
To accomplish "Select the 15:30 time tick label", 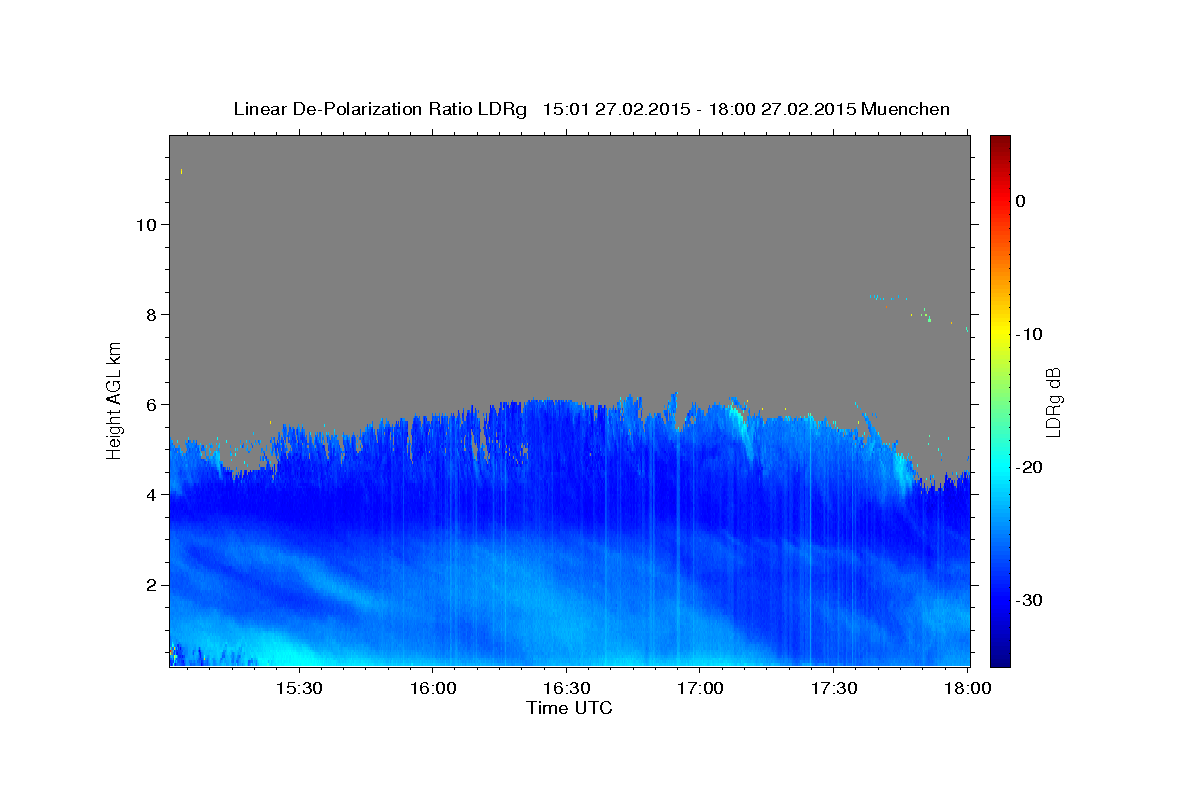I will pos(299,689).
